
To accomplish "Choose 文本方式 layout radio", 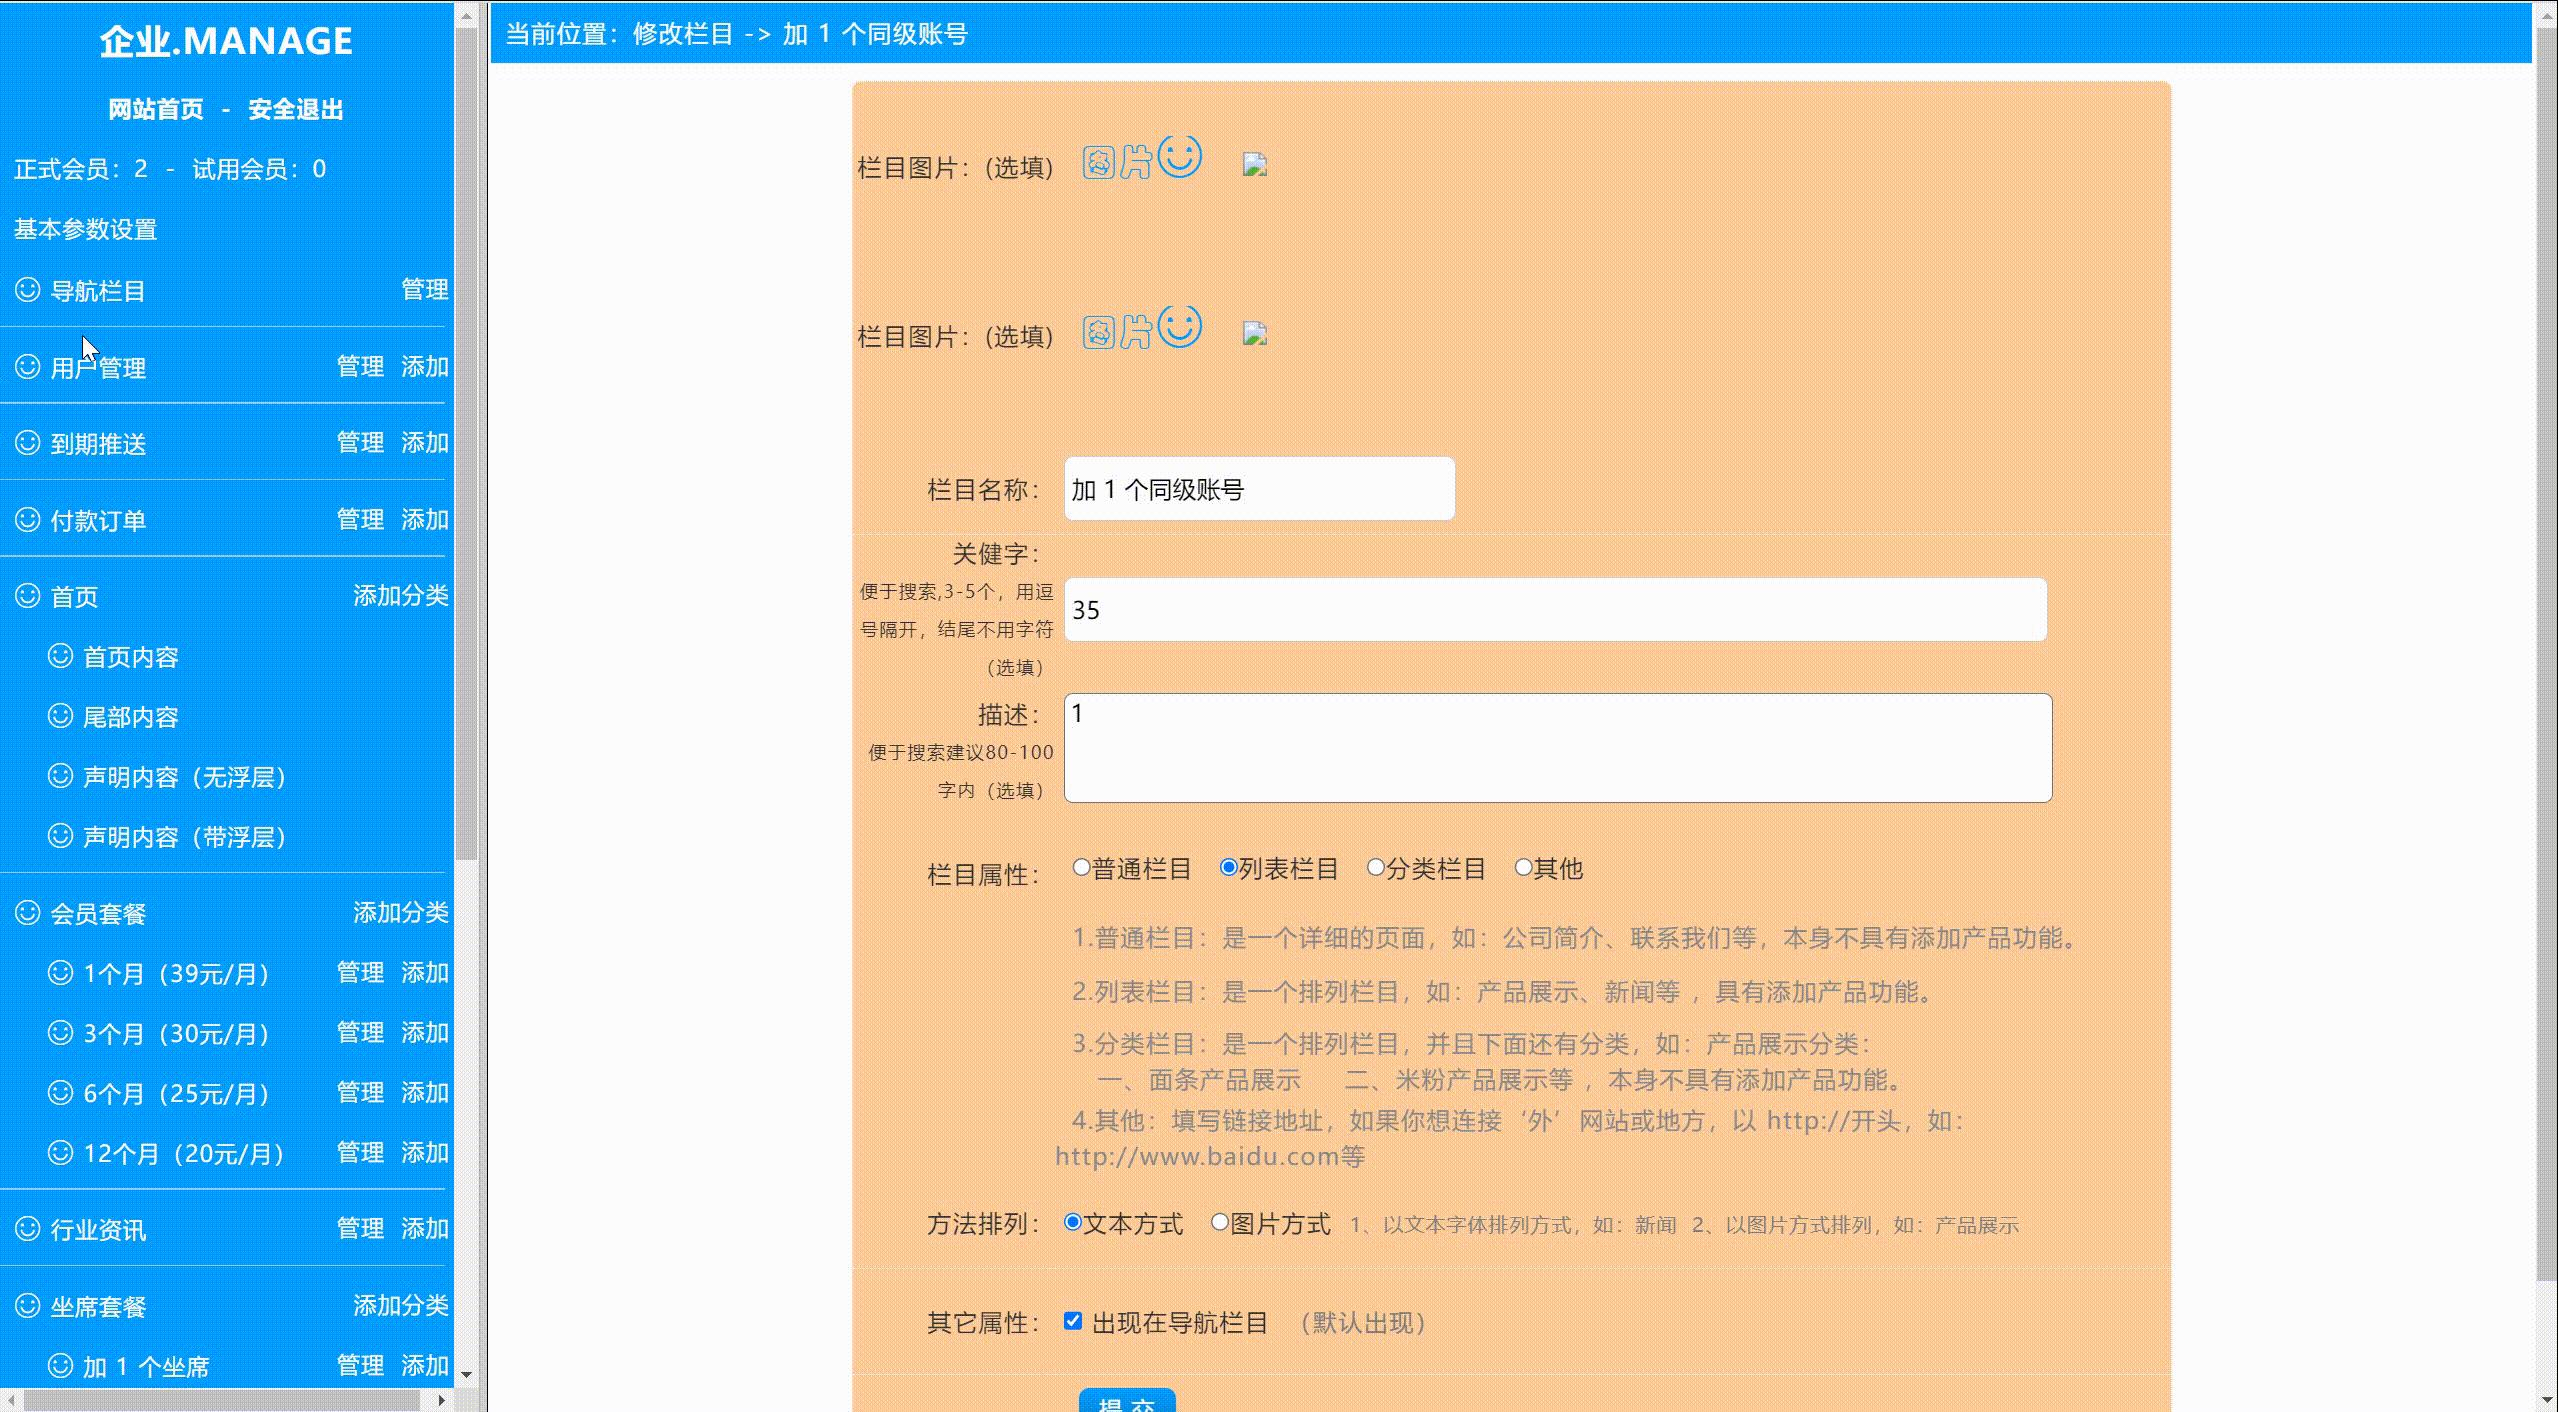I will click(x=1073, y=1222).
